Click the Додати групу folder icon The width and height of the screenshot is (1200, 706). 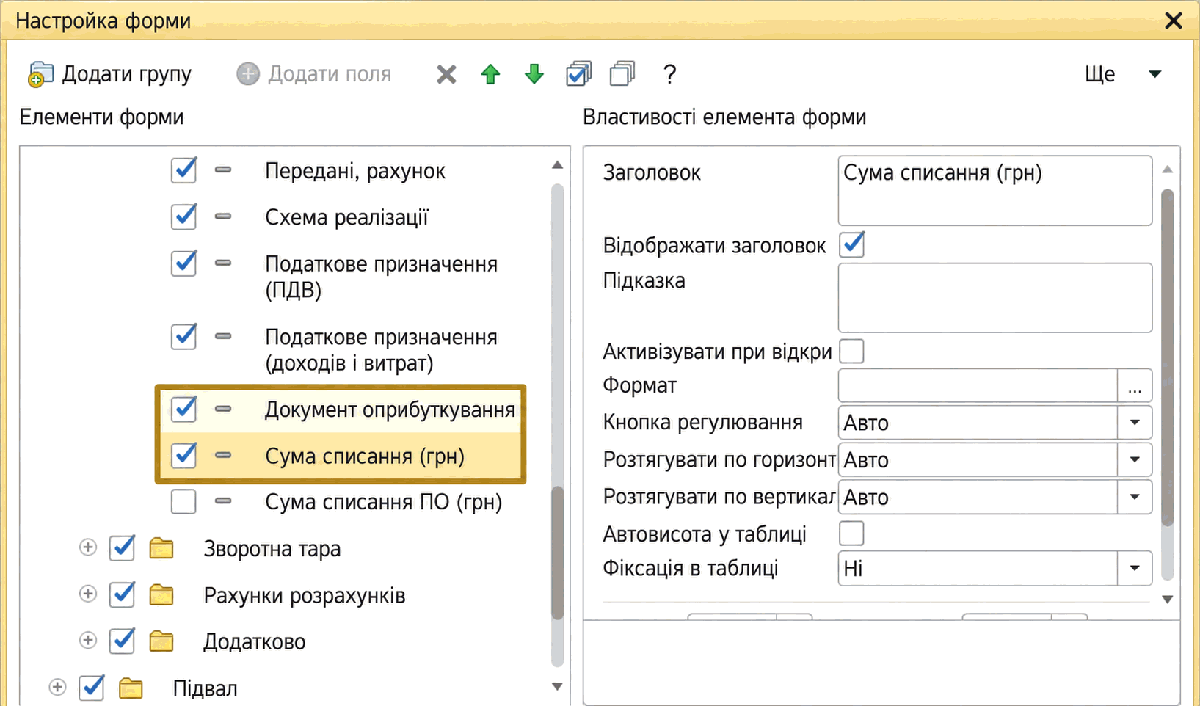[x=40, y=75]
